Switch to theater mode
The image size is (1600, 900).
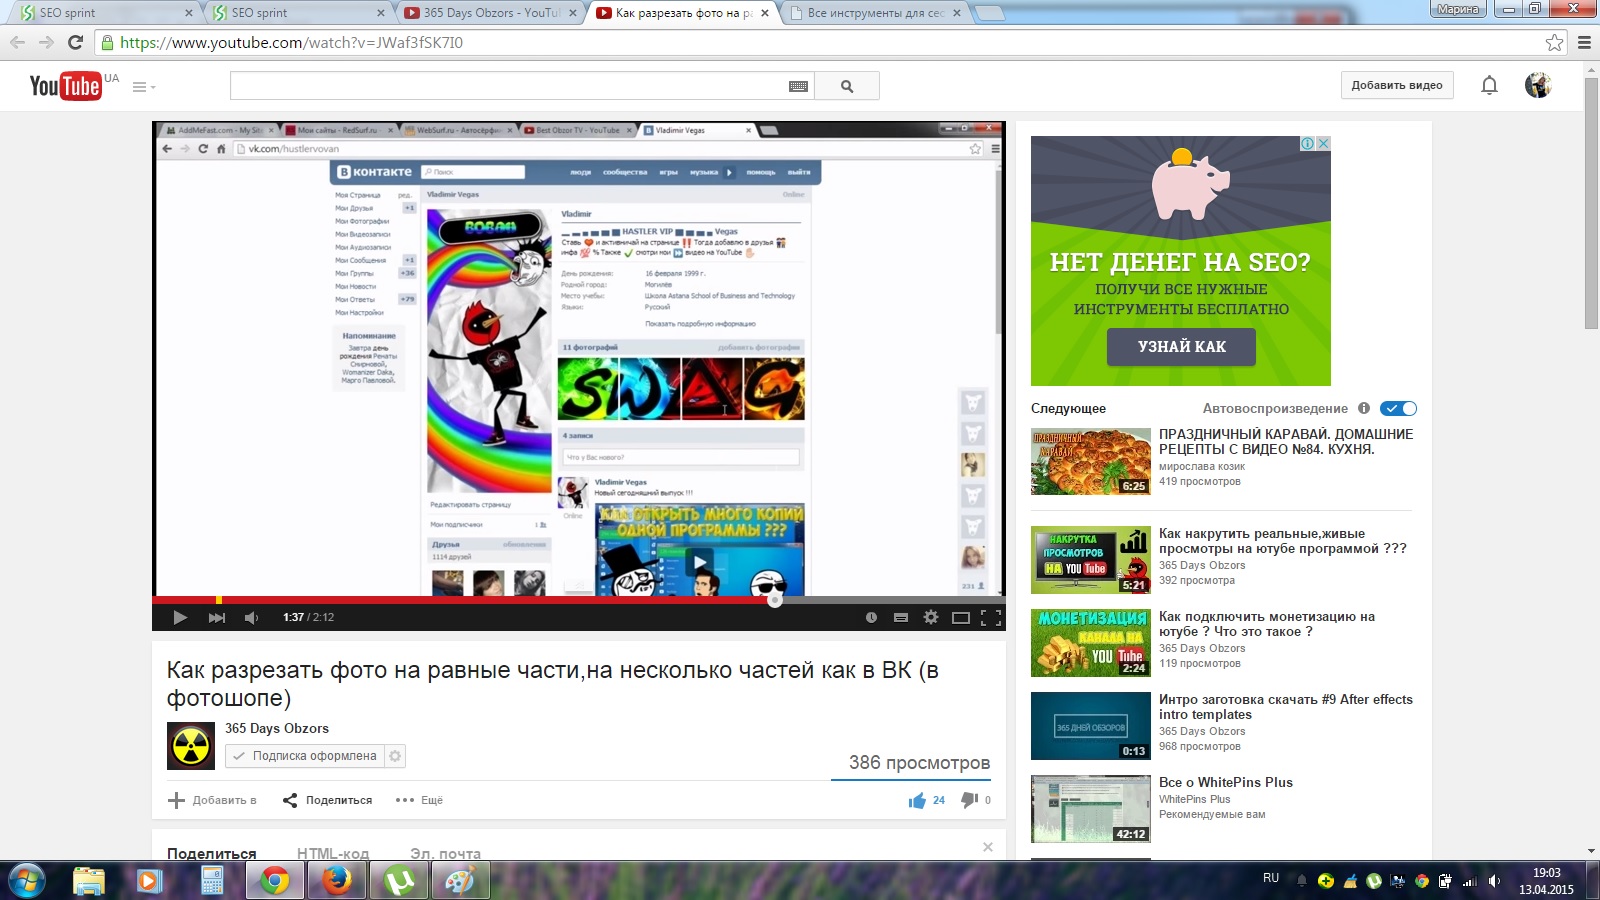(x=961, y=617)
